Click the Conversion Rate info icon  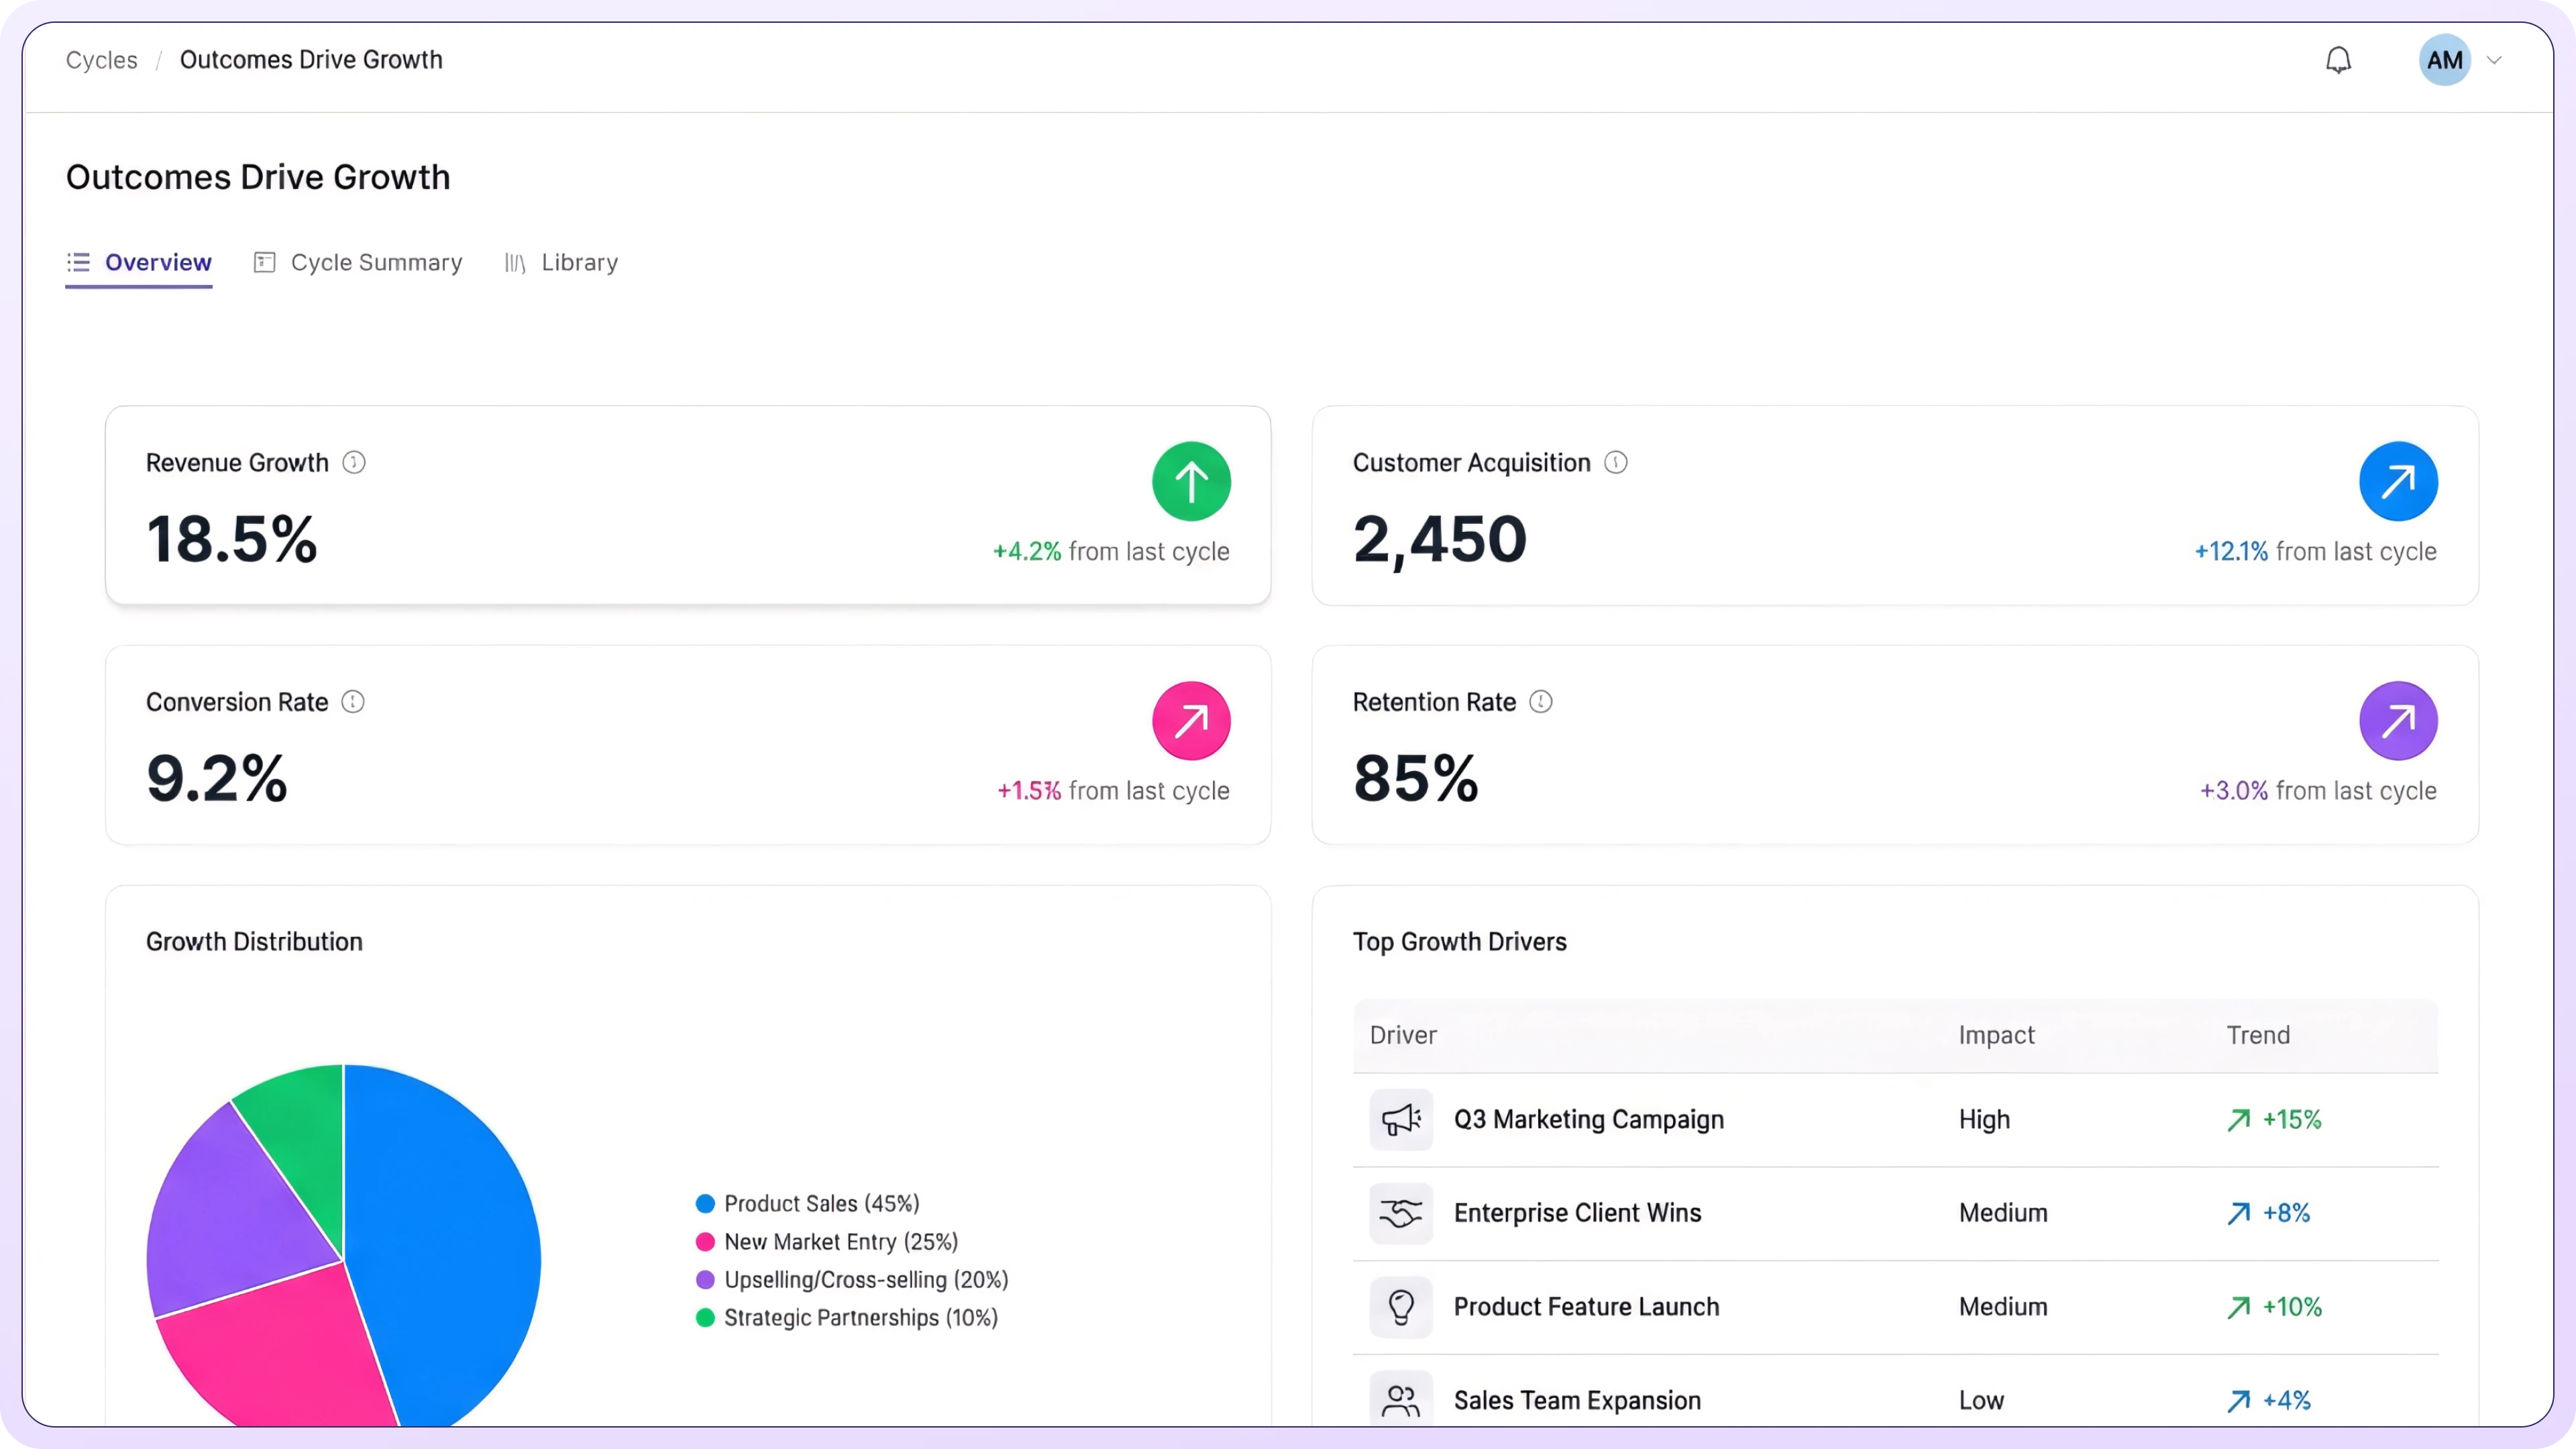point(353,702)
